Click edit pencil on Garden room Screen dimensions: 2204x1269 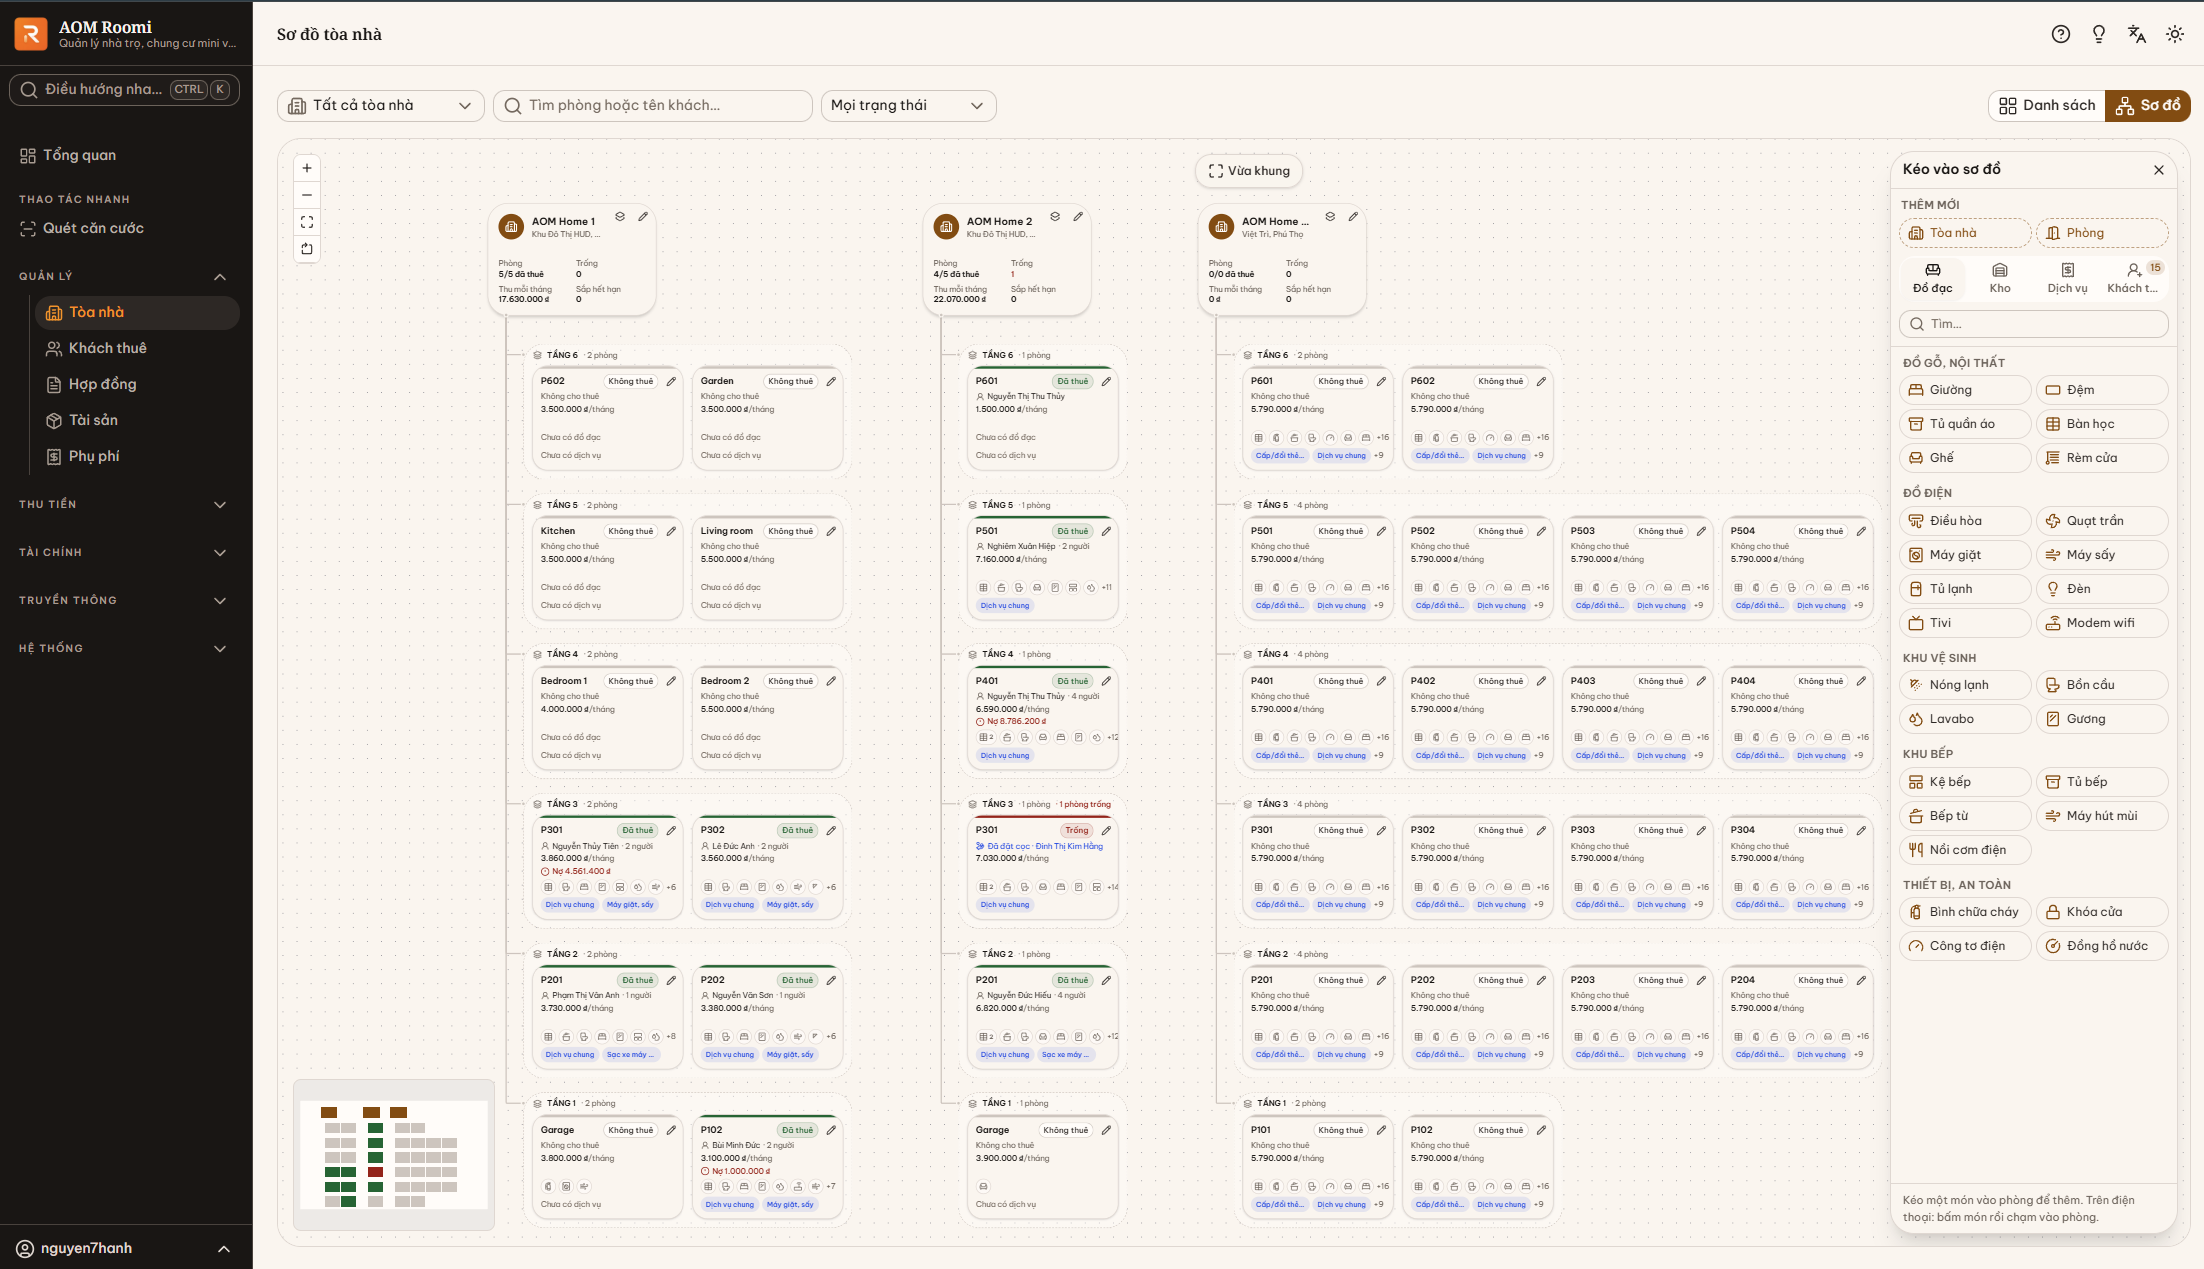coord(831,381)
